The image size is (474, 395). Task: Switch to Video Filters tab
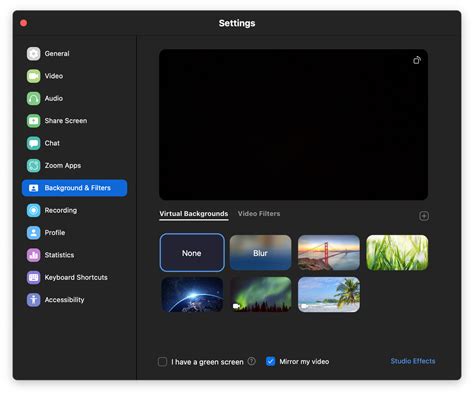259,214
